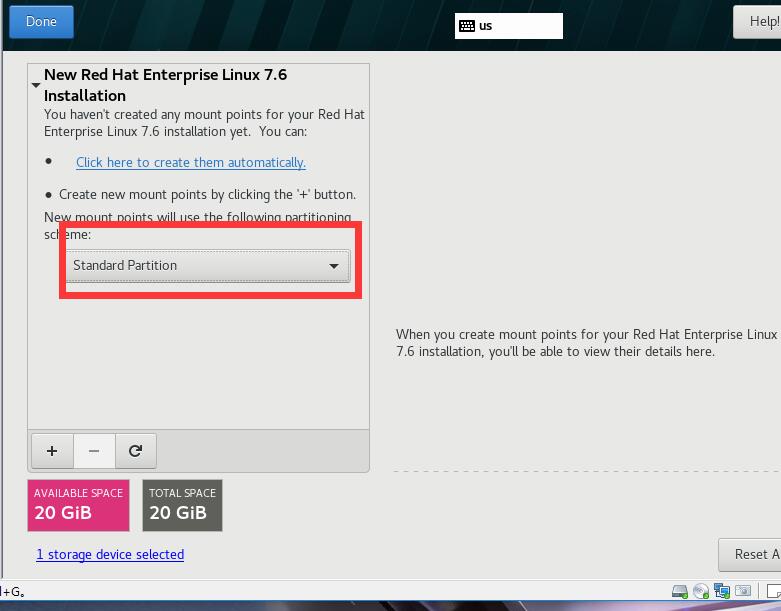
Task: Click the TOTAL SPACE 20 GiB box
Action: click(182, 505)
